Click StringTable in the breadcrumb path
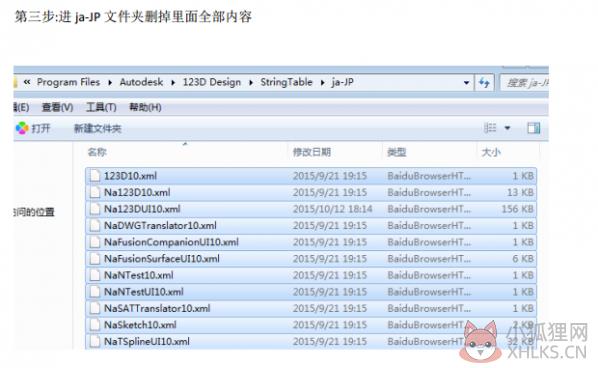Image resolution: width=598 pixels, height=368 pixels. (286, 82)
